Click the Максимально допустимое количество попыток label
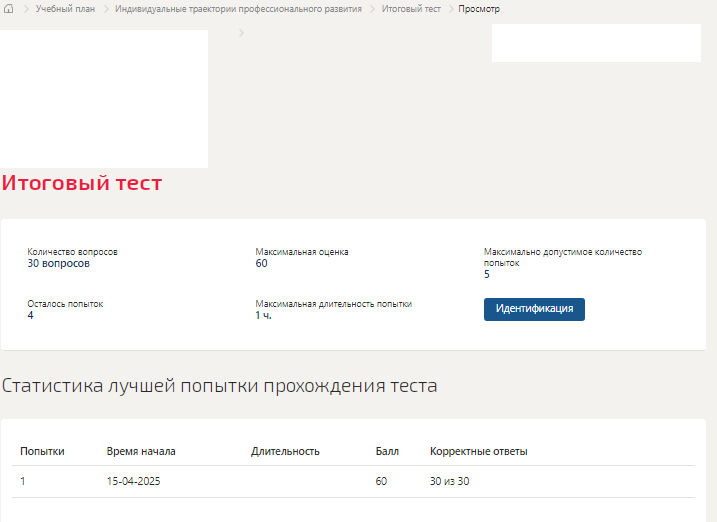This screenshot has width=717, height=522. pyautogui.click(x=563, y=257)
